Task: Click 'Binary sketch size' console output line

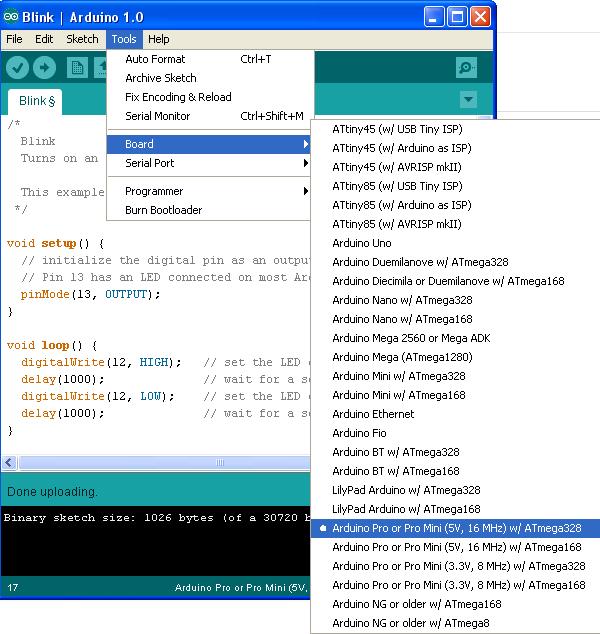Action: click(x=157, y=518)
